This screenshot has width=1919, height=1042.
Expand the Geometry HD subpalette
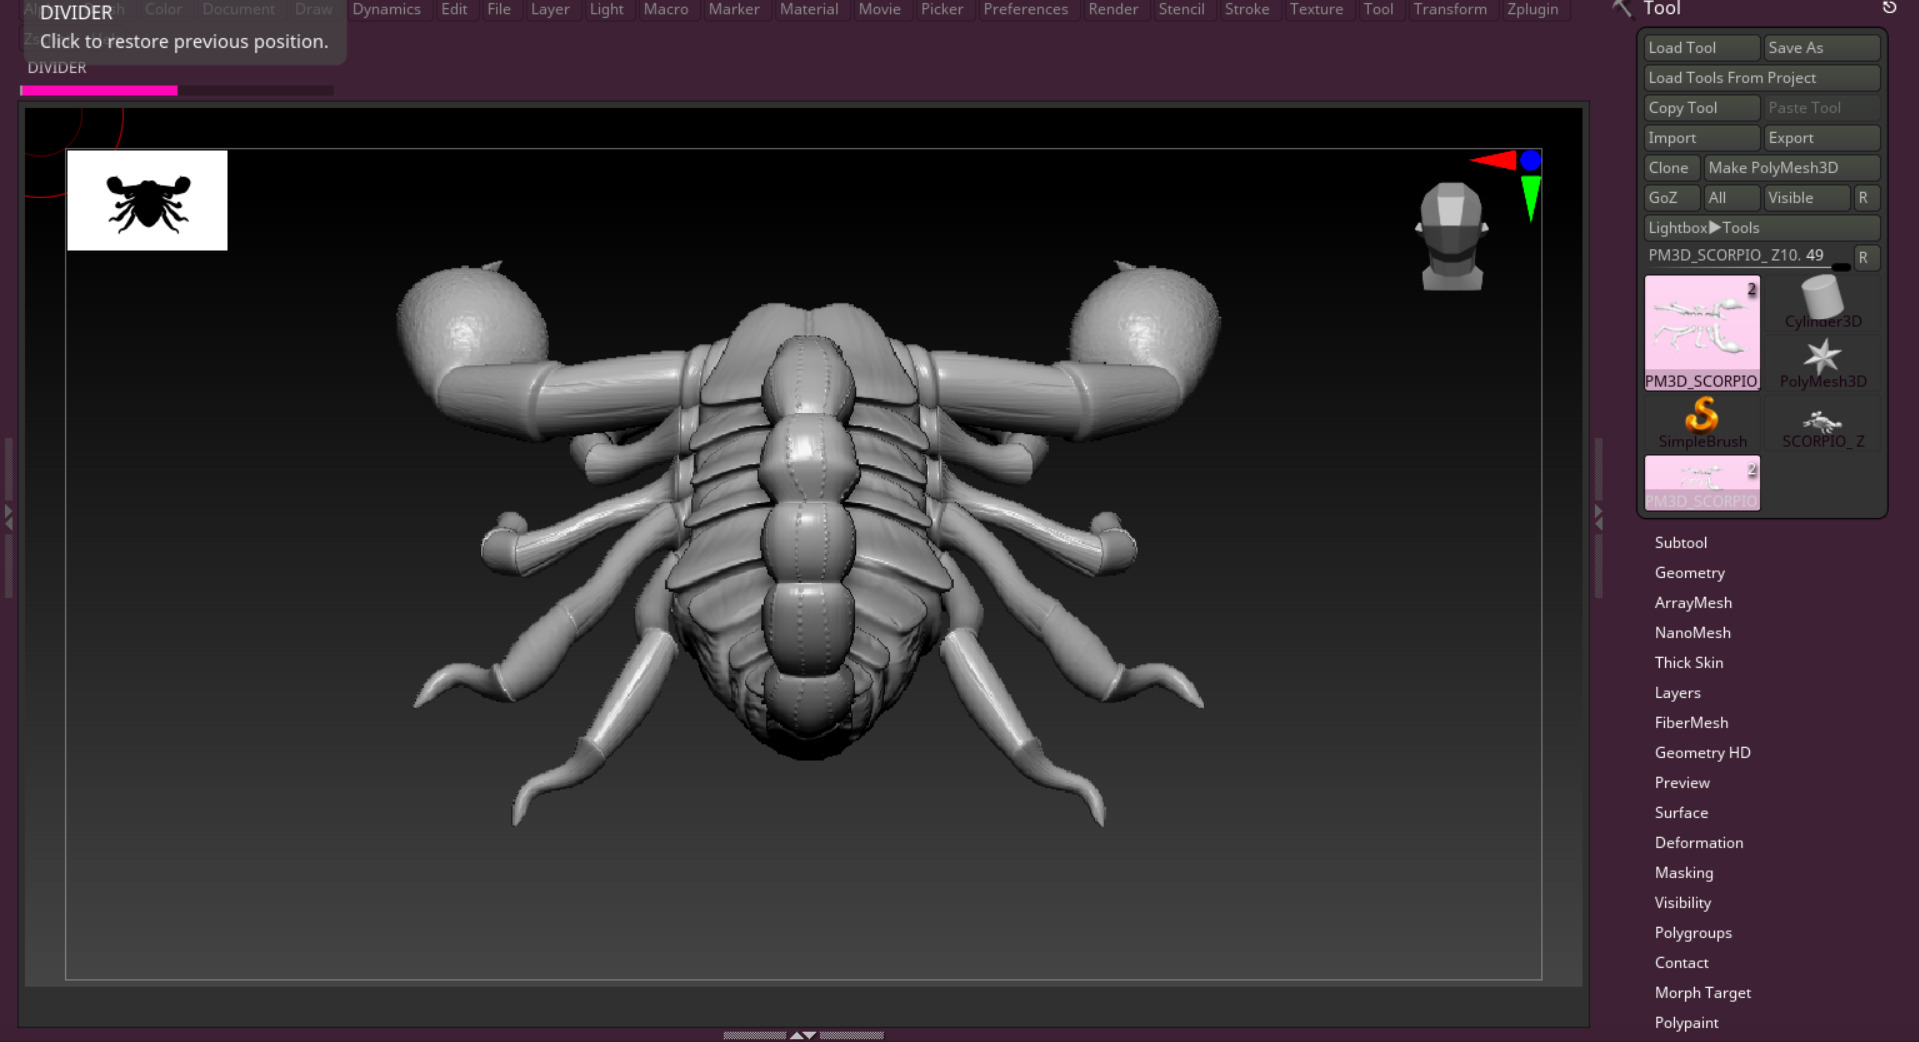pos(1702,753)
